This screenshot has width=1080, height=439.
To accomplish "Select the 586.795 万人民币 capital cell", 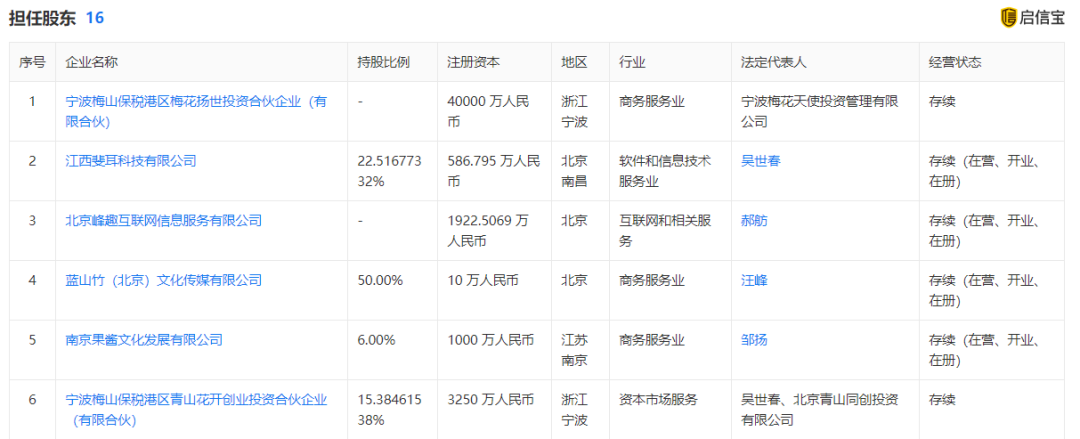I will (x=494, y=172).
